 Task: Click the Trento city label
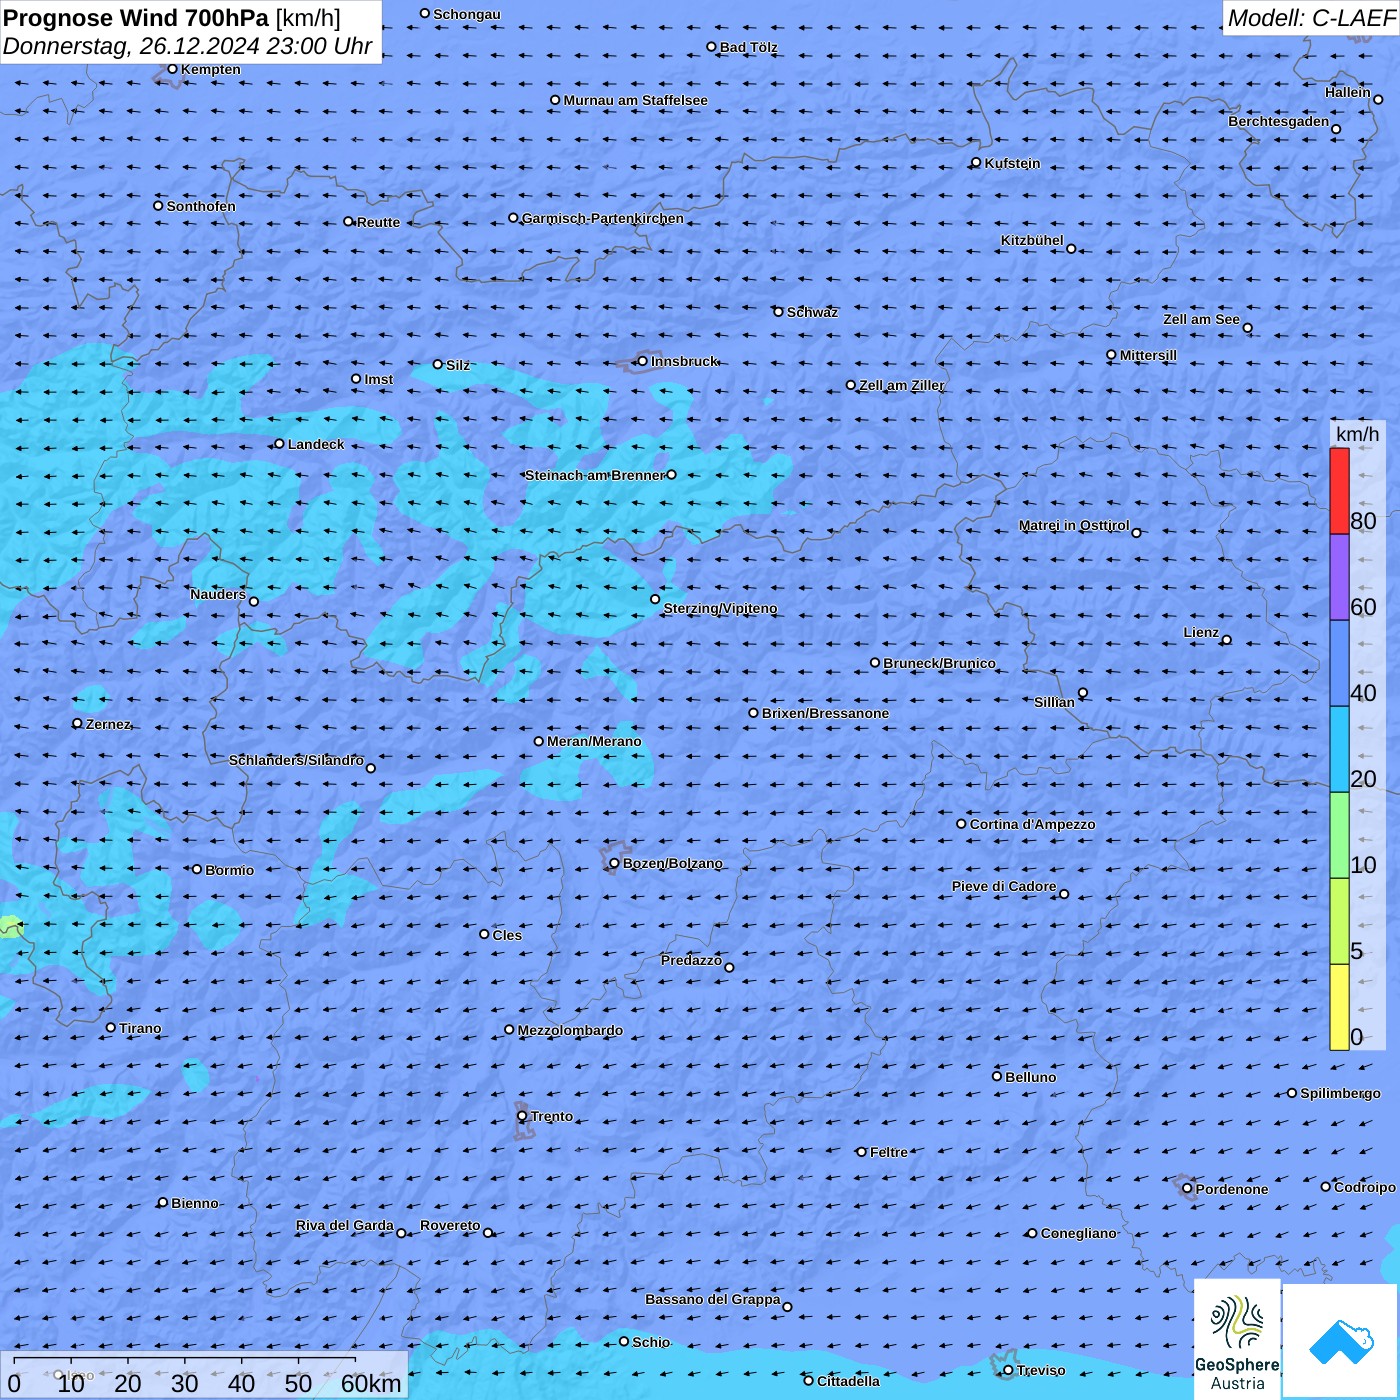pyautogui.click(x=552, y=1116)
